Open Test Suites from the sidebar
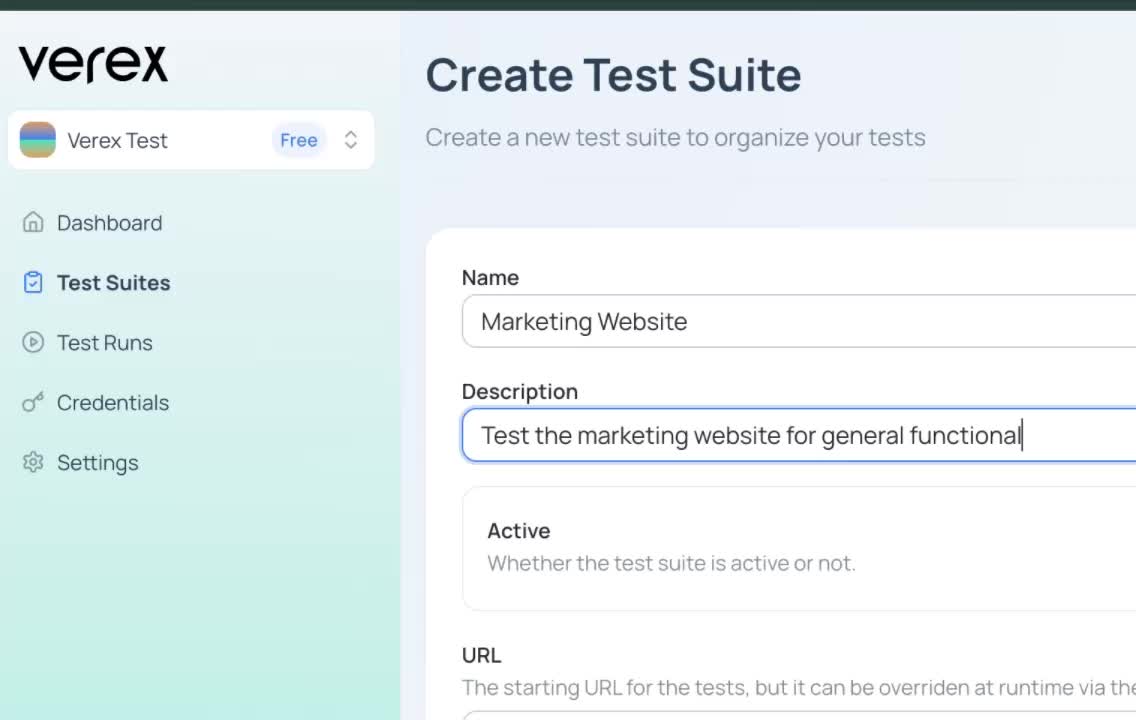 (x=113, y=283)
